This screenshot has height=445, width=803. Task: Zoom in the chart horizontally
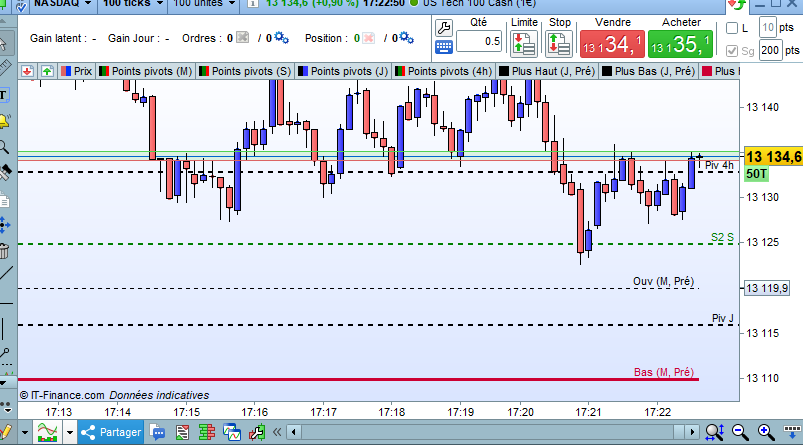pyautogui.click(x=766, y=433)
